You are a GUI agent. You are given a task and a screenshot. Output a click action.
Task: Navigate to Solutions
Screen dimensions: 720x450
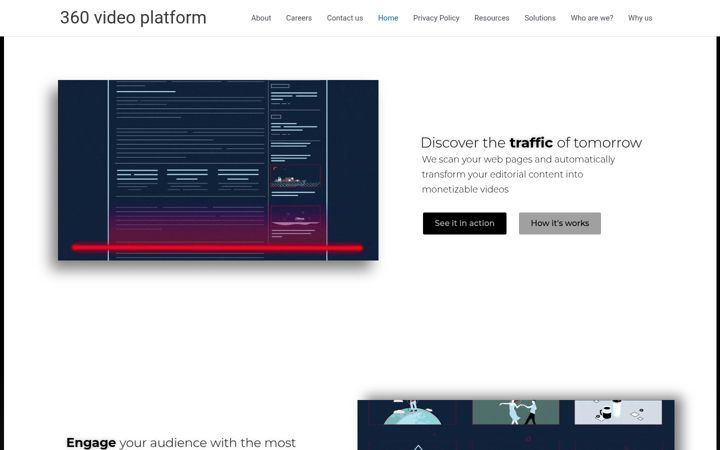coord(540,18)
